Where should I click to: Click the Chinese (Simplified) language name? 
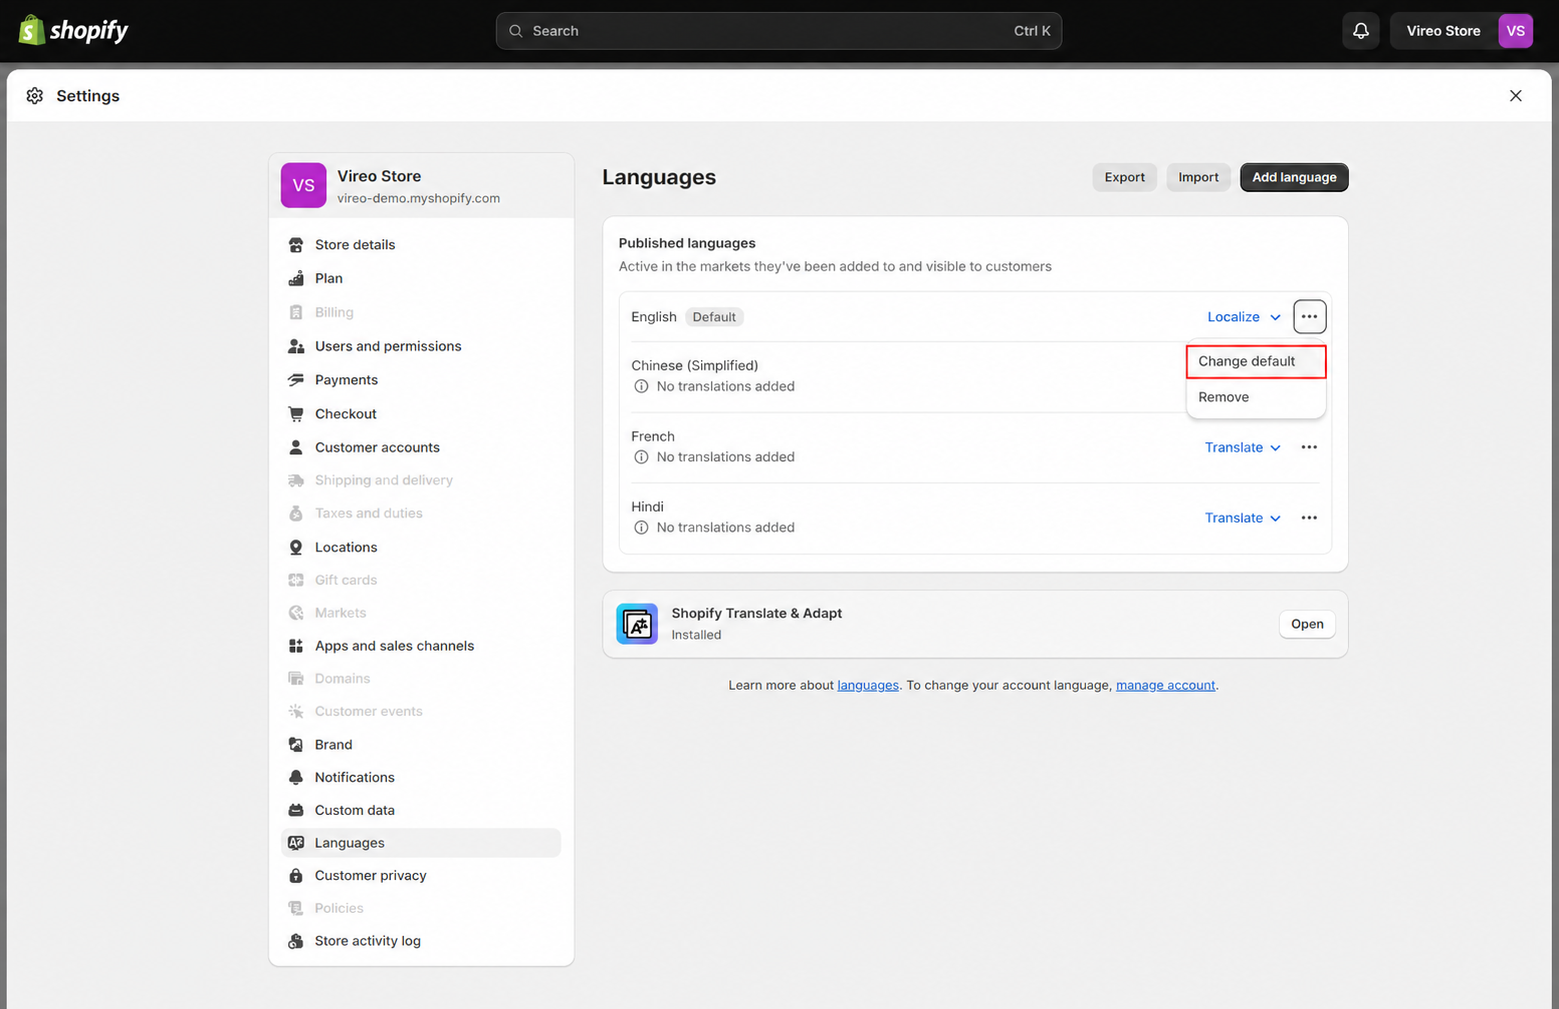[695, 366]
